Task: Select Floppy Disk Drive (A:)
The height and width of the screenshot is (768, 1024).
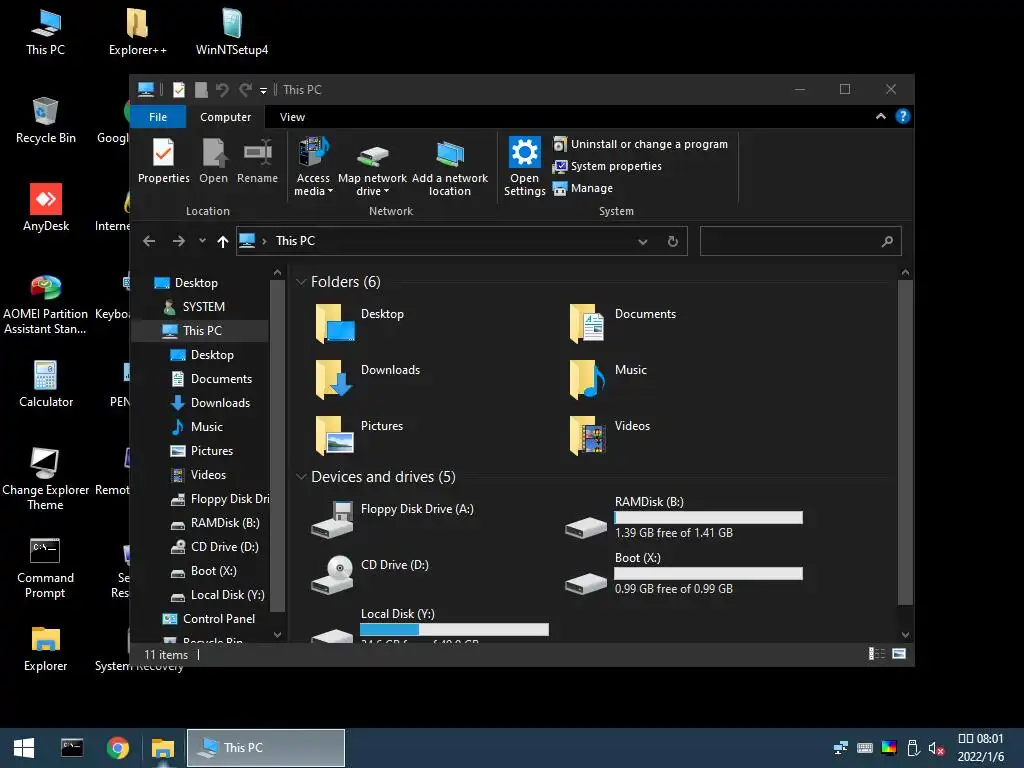Action: [x=392, y=518]
